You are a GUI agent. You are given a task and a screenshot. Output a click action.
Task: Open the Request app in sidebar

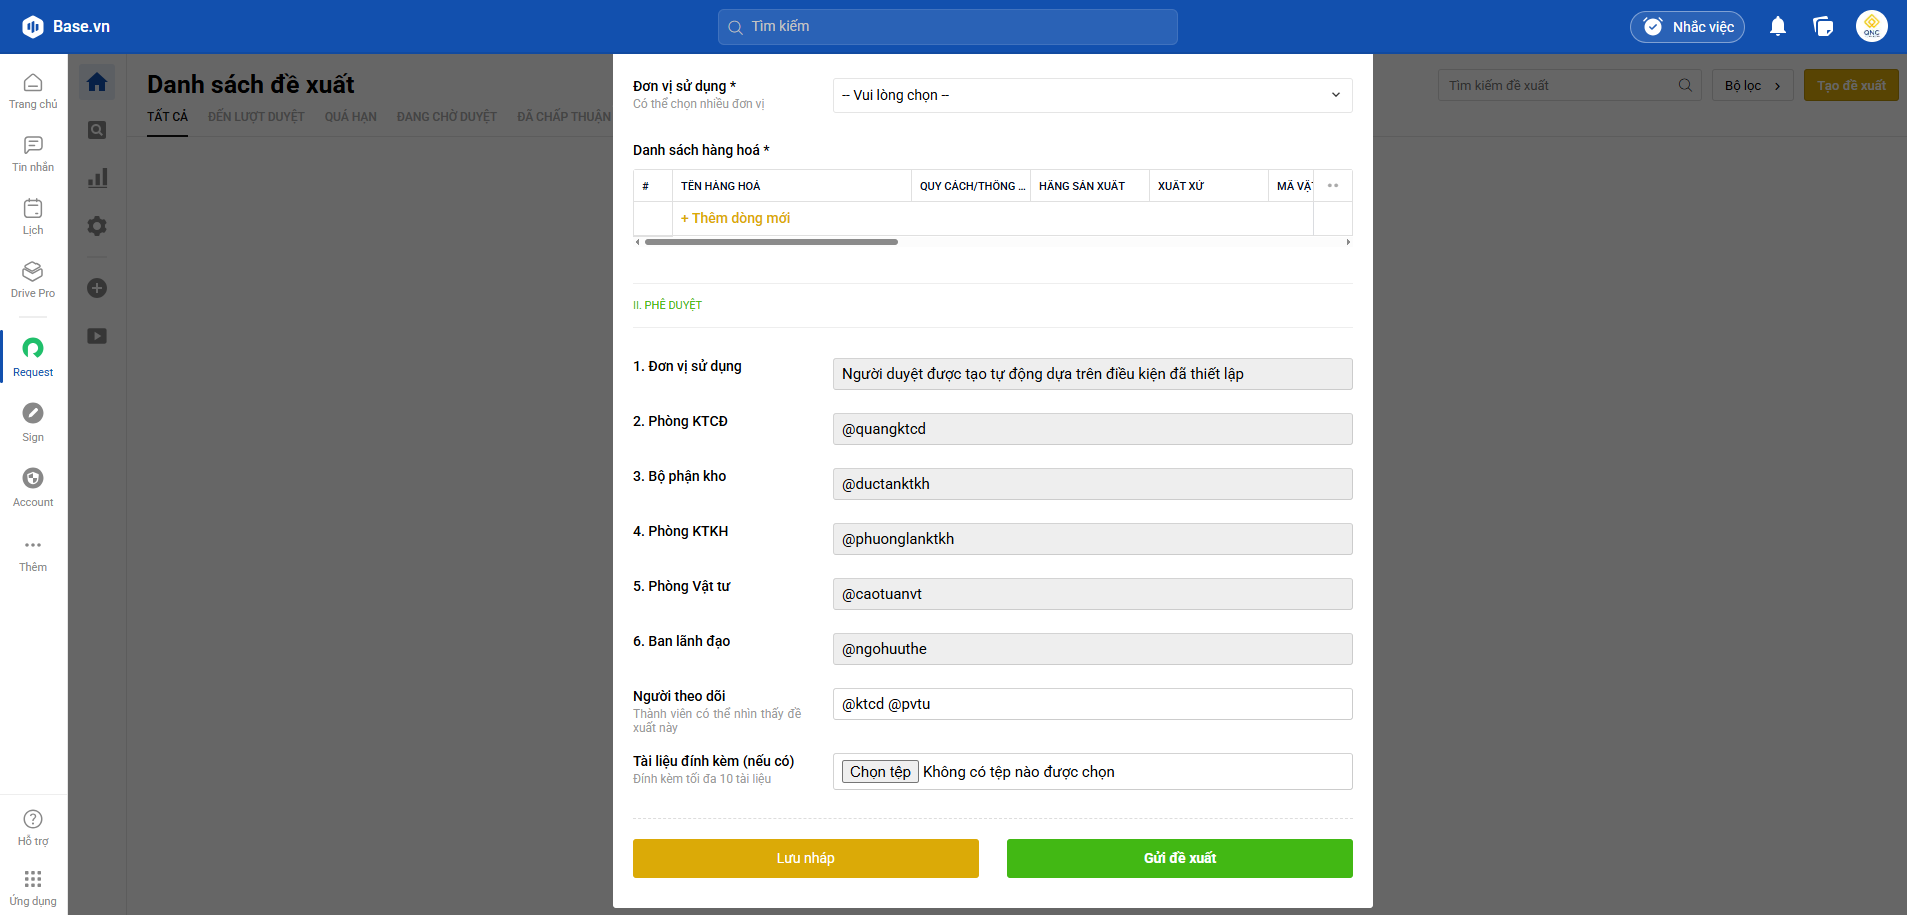click(33, 356)
